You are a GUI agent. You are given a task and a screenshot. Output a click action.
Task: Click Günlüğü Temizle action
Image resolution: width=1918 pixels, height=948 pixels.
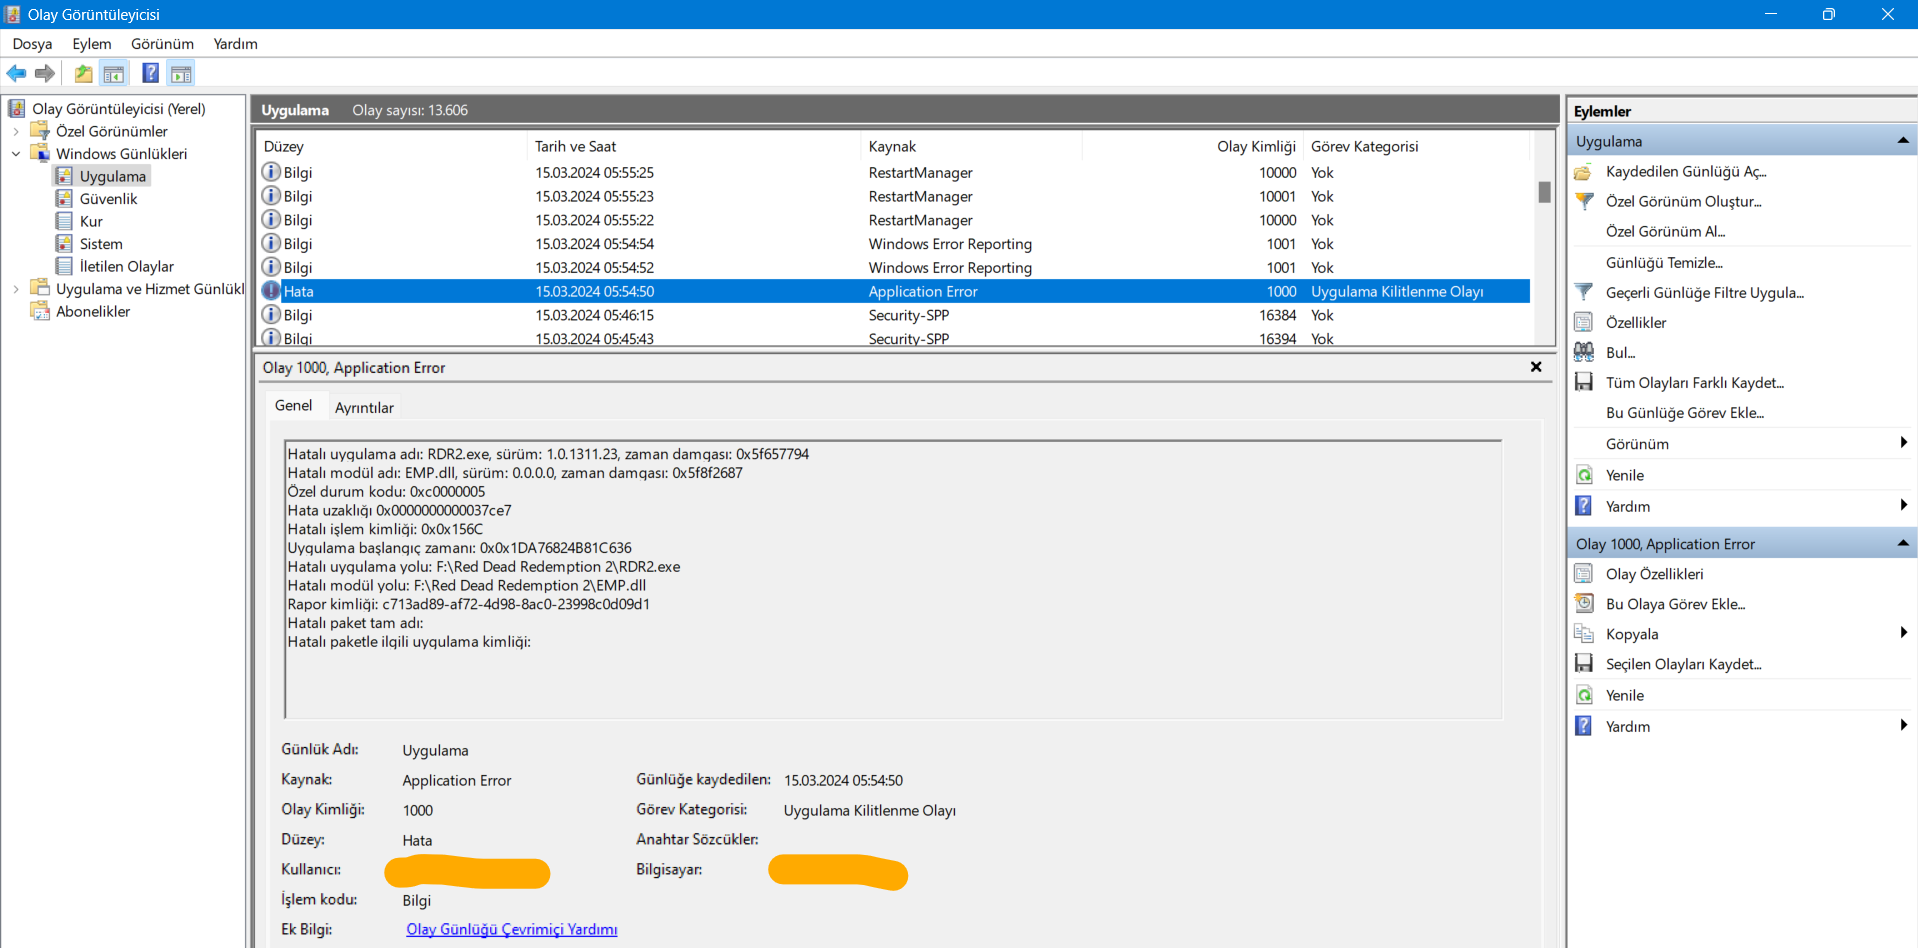point(1664,262)
